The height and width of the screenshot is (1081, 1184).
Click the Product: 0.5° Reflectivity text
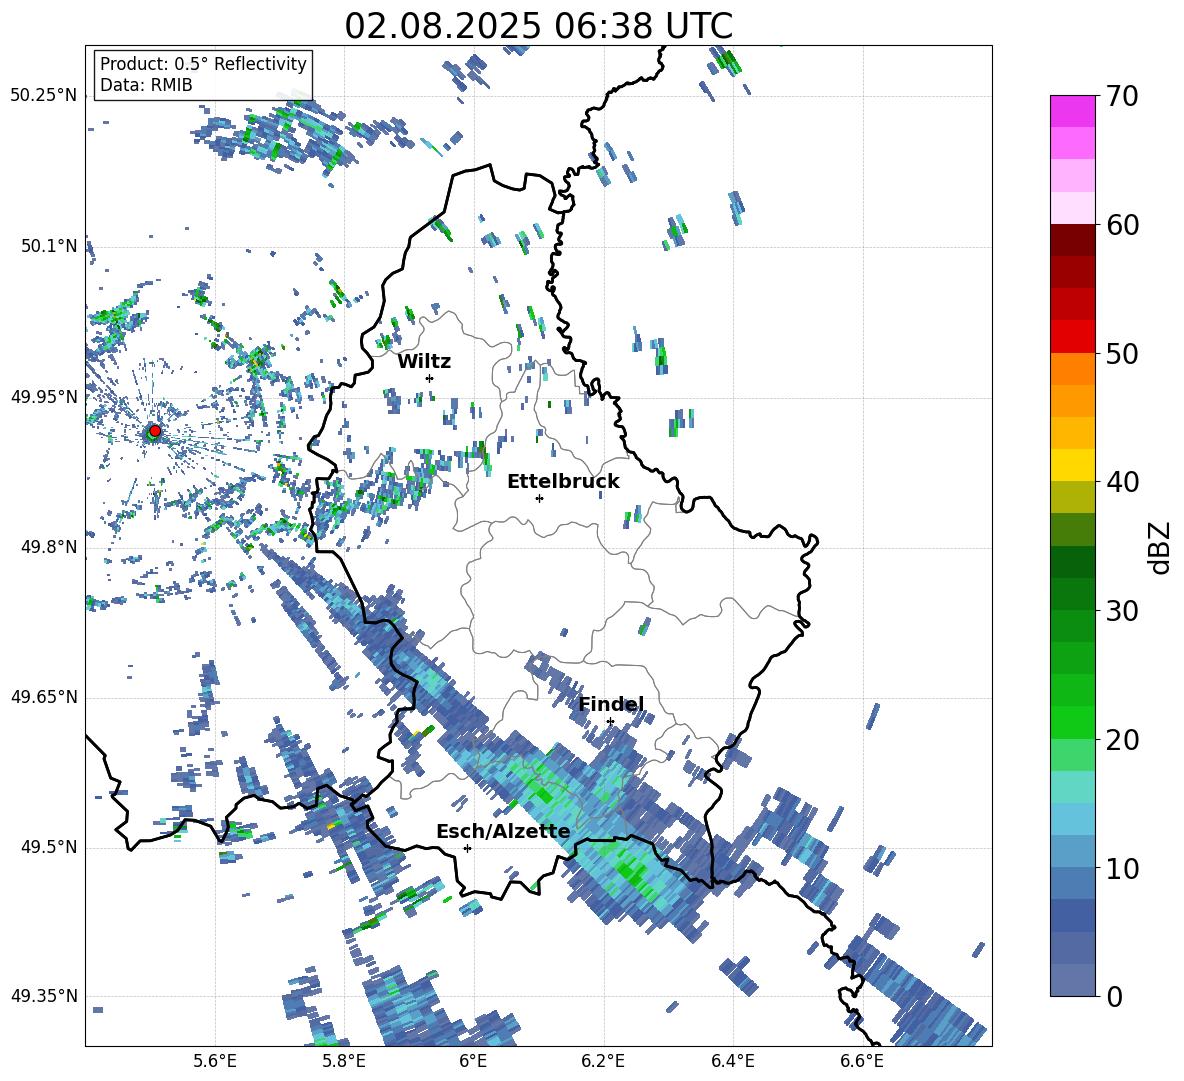point(203,64)
